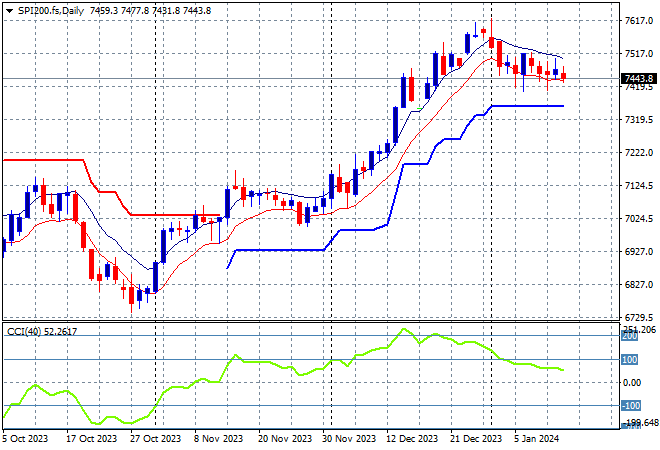The height and width of the screenshot is (450, 660).
Task: Click the current price tag 7443.8
Action: (x=639, y=78)
